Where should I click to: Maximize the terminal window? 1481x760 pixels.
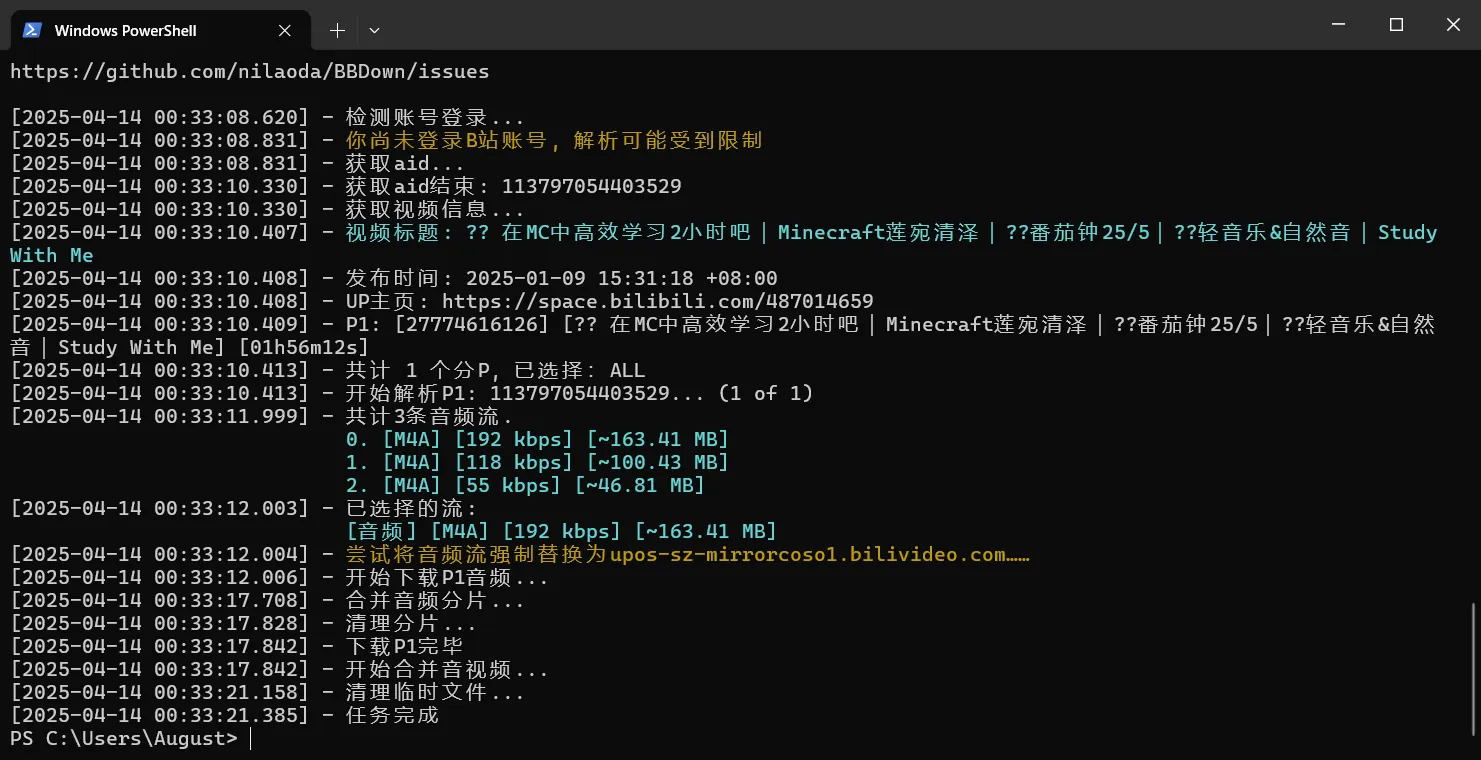tap(1397, 25)
